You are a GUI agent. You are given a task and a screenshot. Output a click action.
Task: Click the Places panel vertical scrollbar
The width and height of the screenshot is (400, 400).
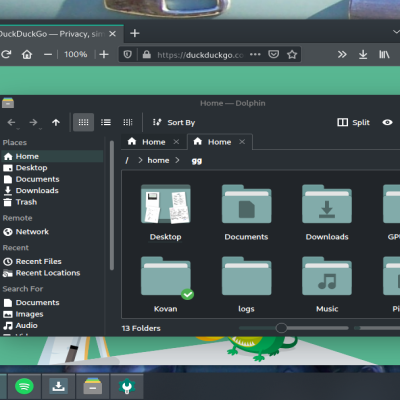(112, 205)
